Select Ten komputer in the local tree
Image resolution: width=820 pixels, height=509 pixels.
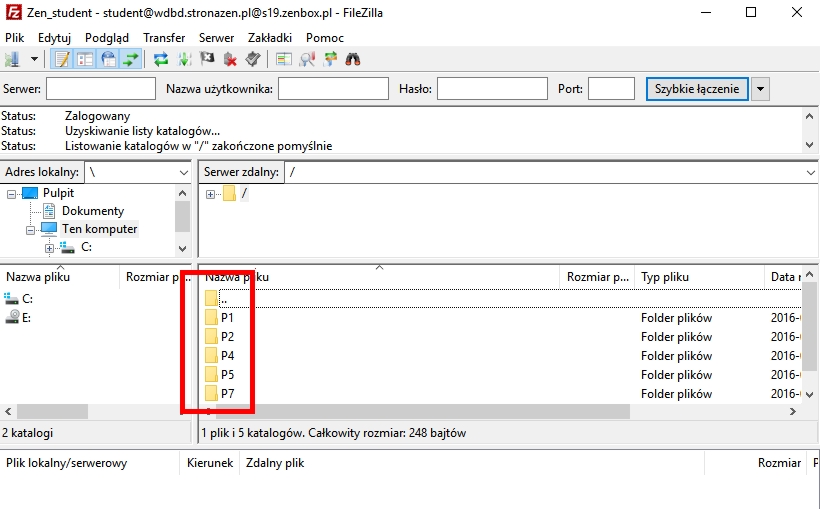tap(99, 229)
